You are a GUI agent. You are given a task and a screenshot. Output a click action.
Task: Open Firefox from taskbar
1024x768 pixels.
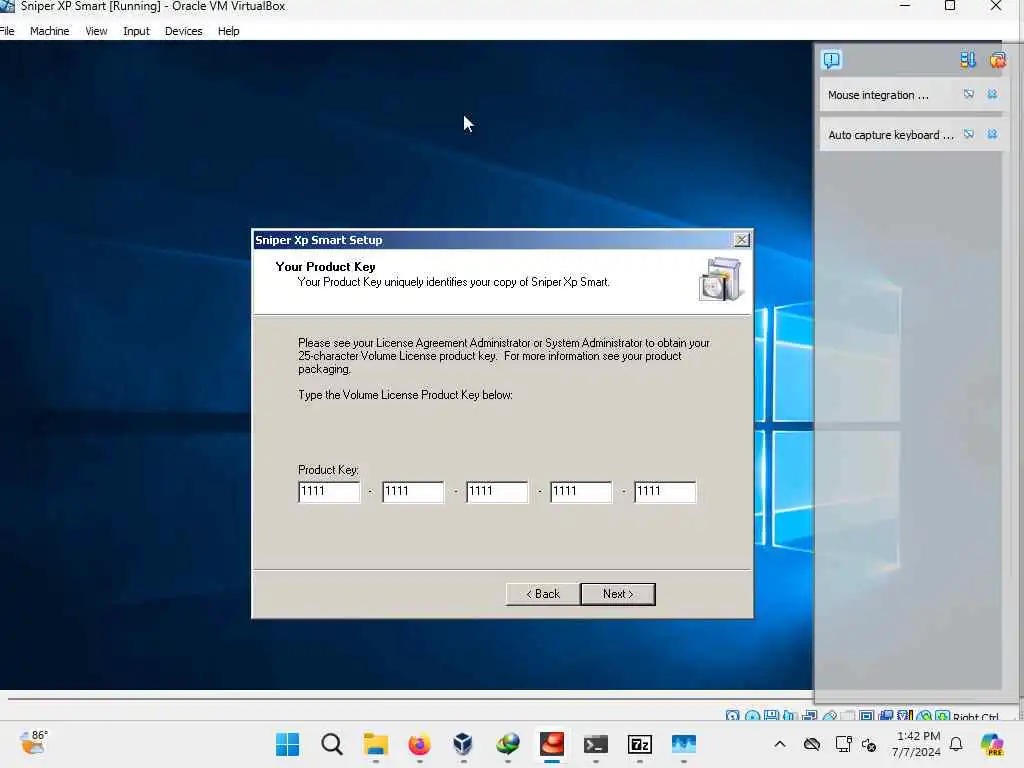click(419, 744)
